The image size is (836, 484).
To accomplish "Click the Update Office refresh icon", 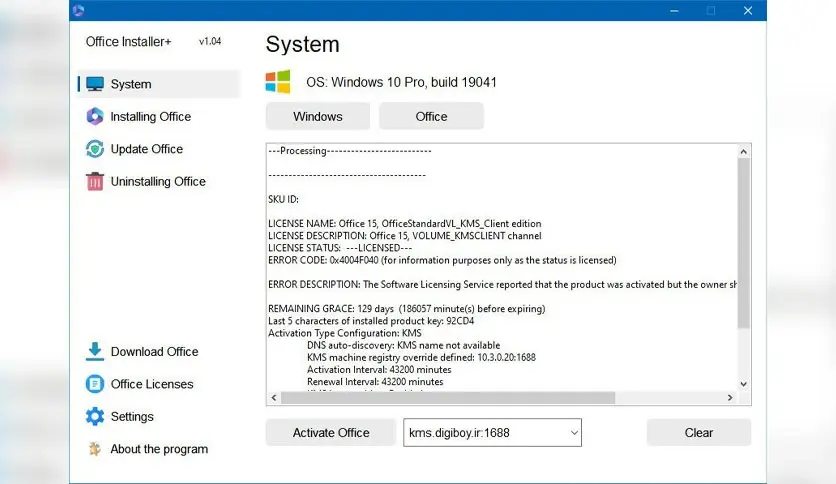I will [95, 149].
